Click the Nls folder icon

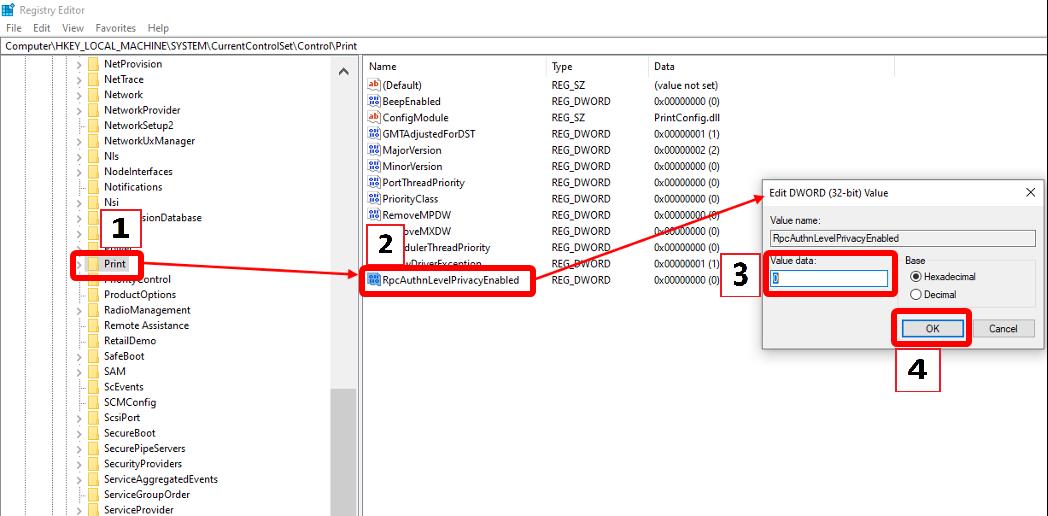[x=93, y=156]
